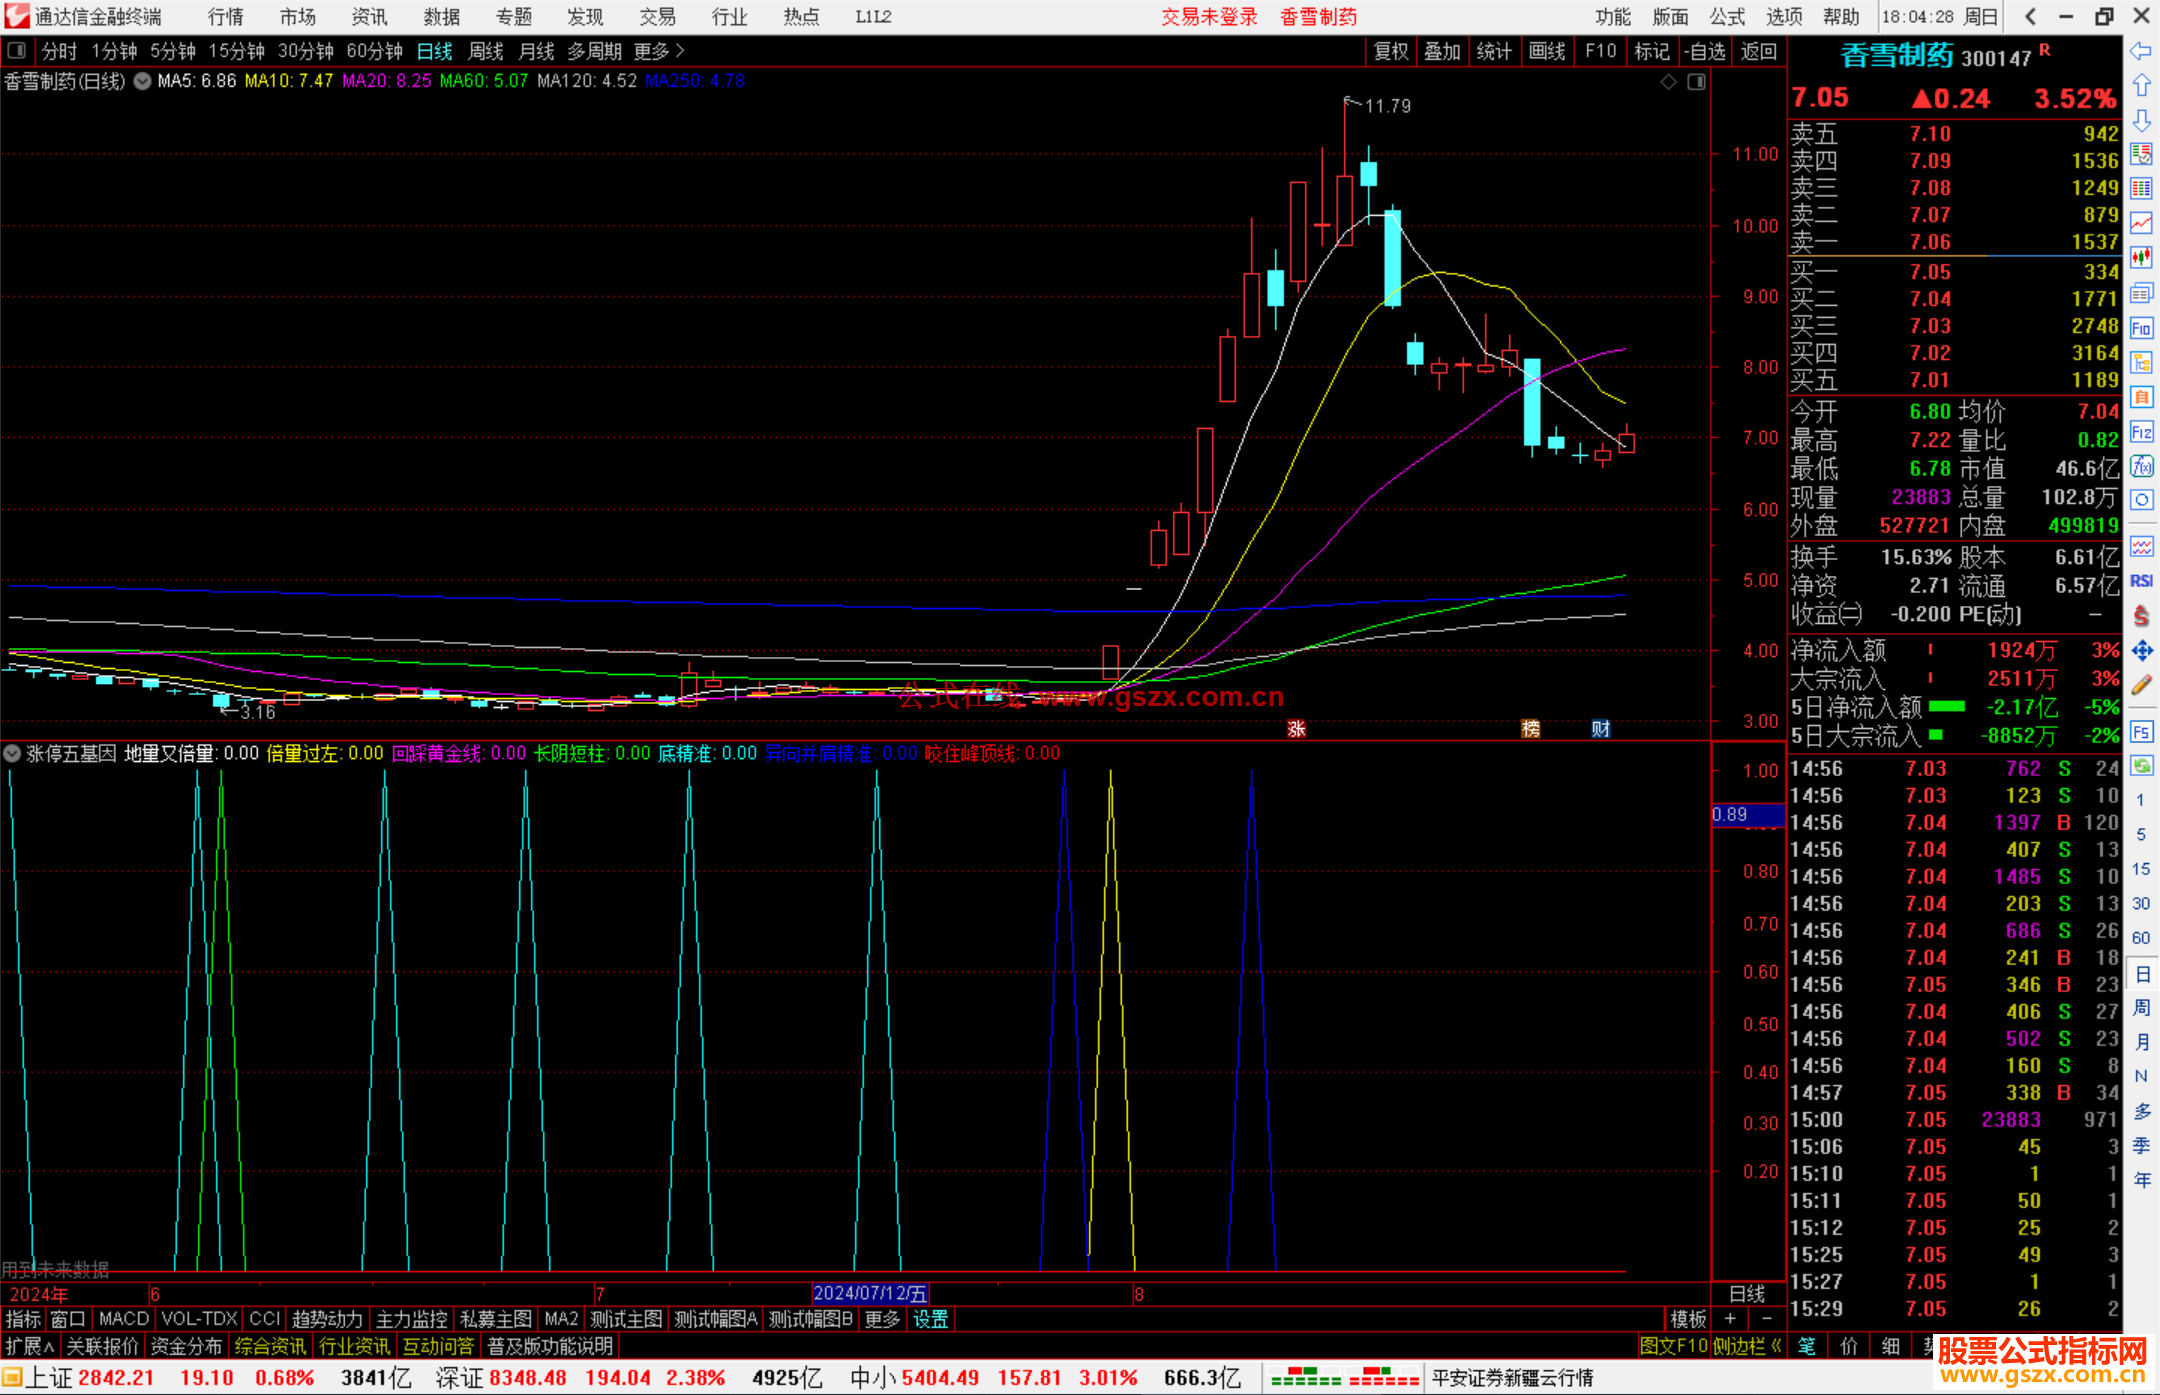
Task: Select the pencil drawing tool icon
Action: click(2141, 685)
